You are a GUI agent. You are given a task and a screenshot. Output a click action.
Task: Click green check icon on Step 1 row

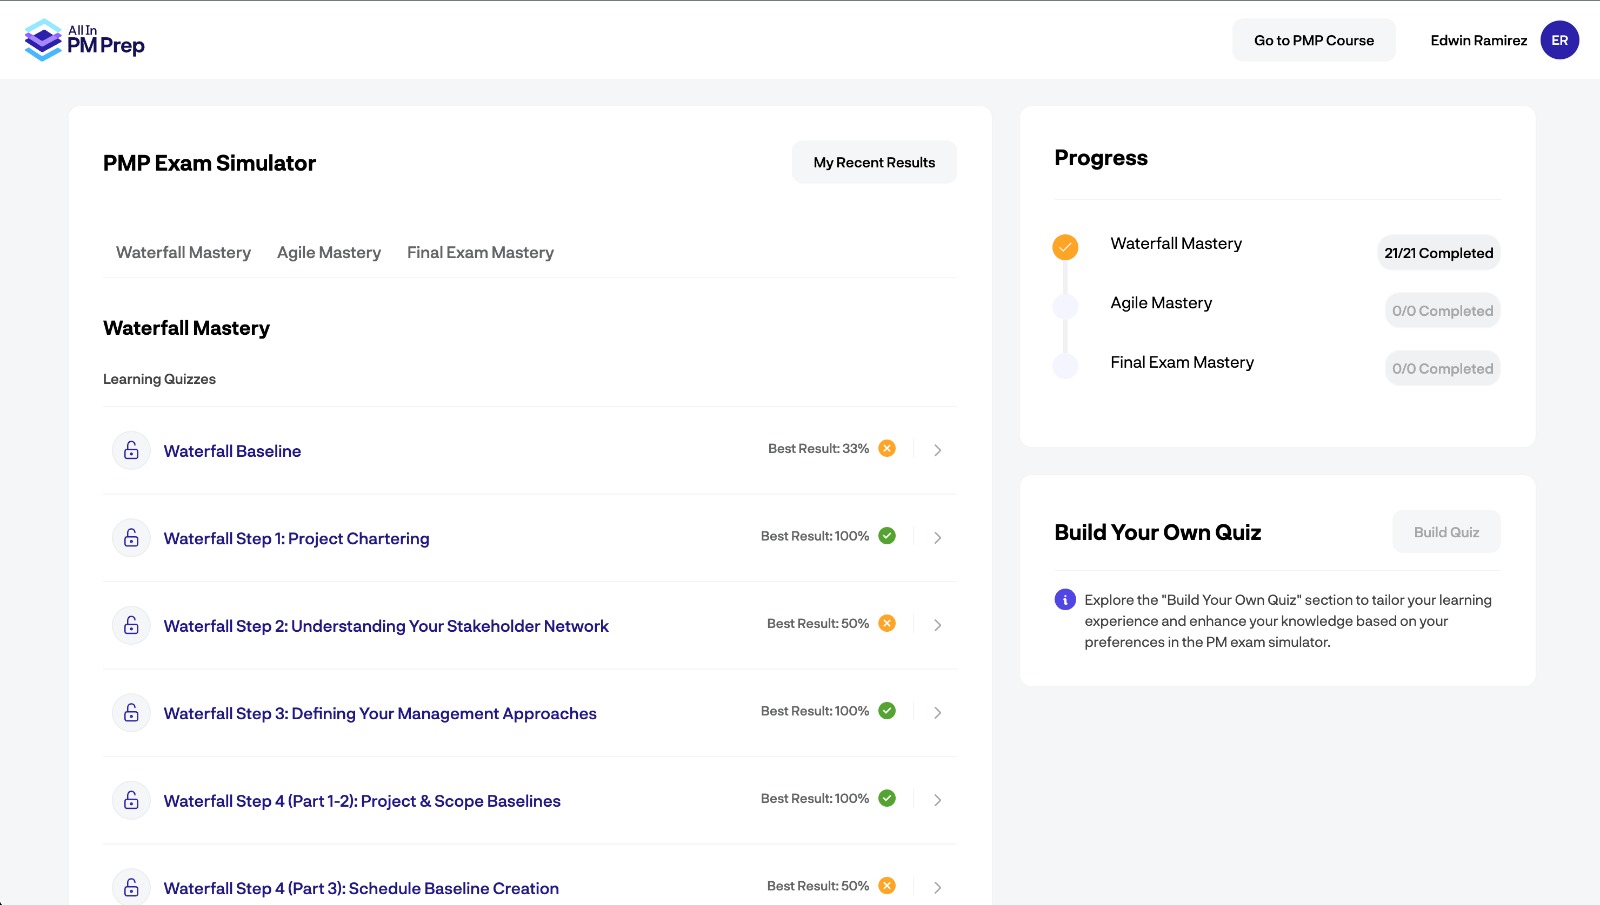pyautogui.click(x=887, y=536)
